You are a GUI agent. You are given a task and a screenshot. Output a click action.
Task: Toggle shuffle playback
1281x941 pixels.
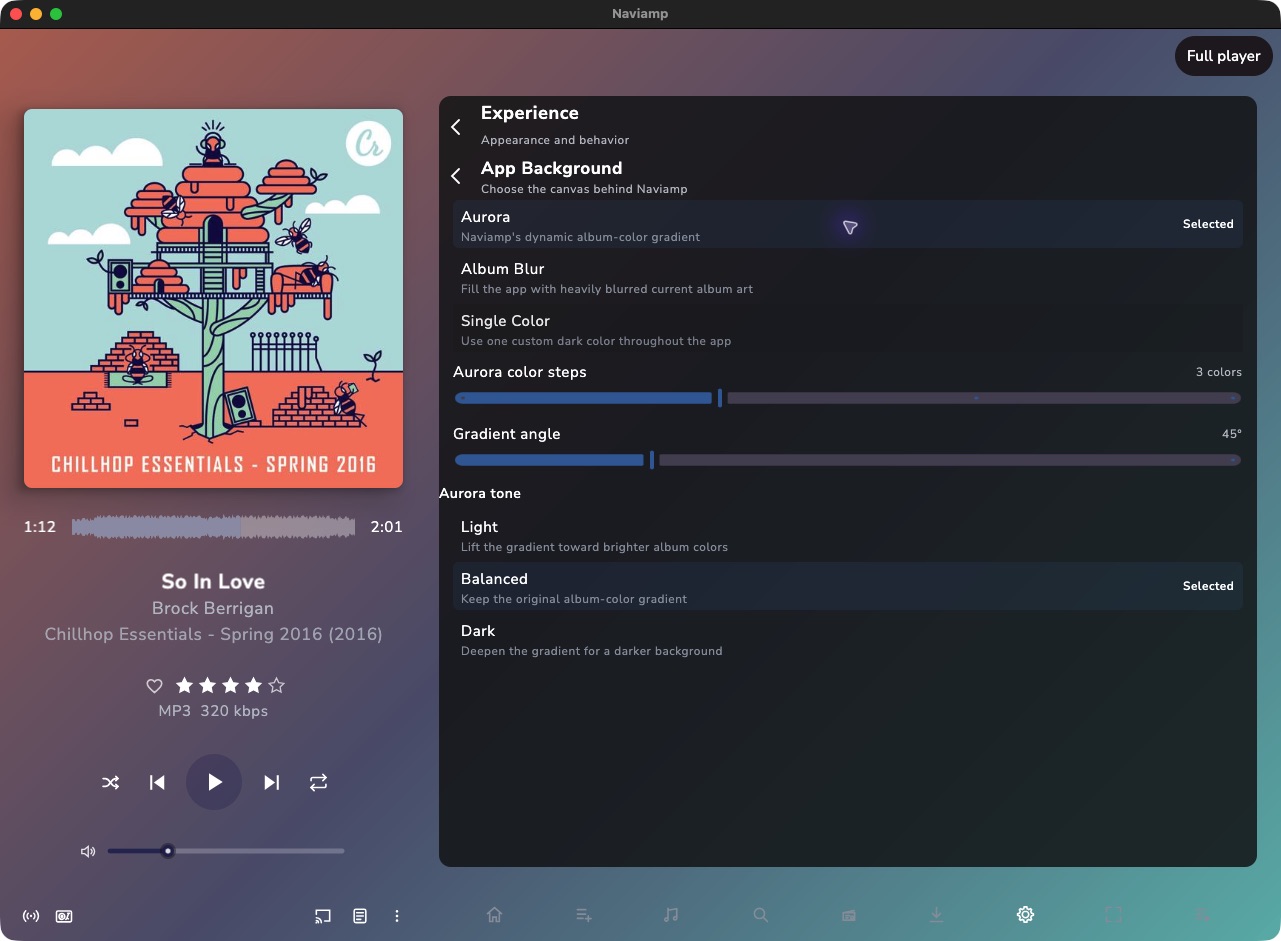pos(111,782)
